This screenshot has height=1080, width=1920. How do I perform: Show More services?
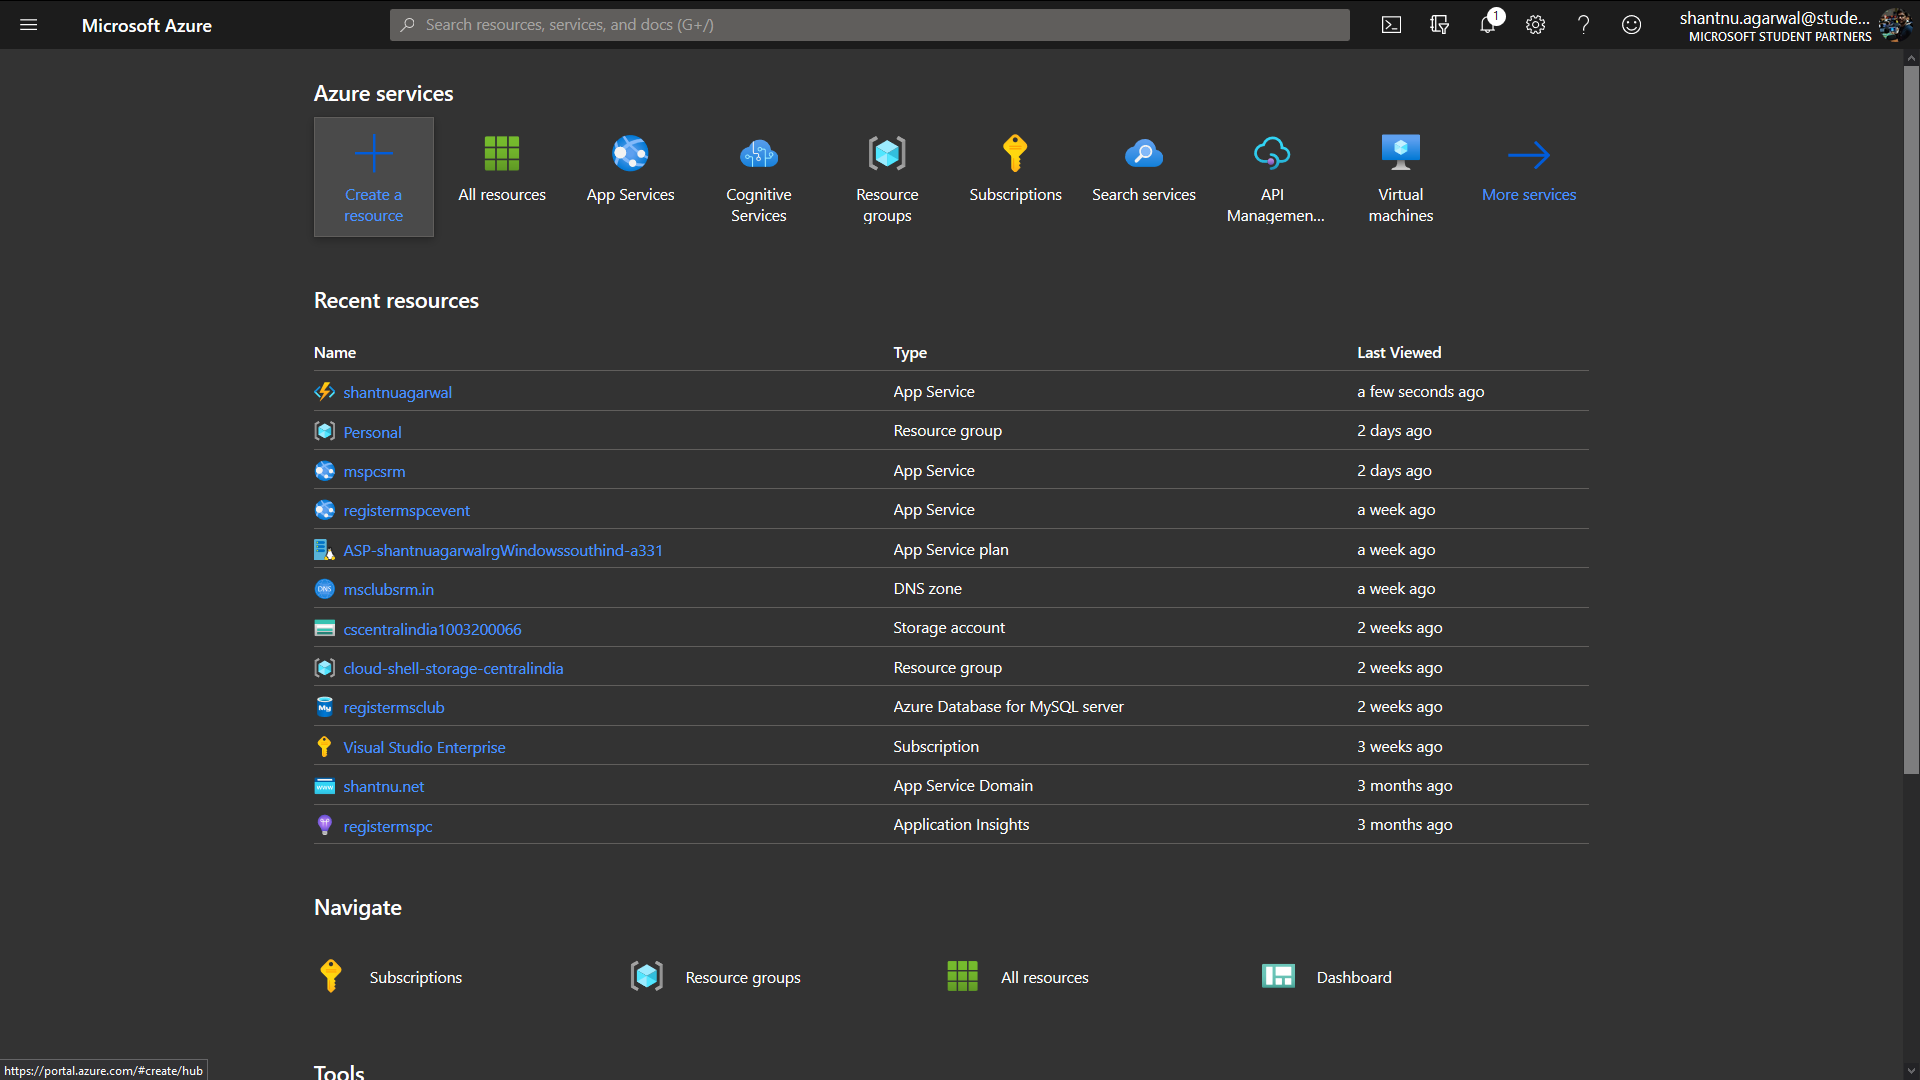click(1528, 170)
